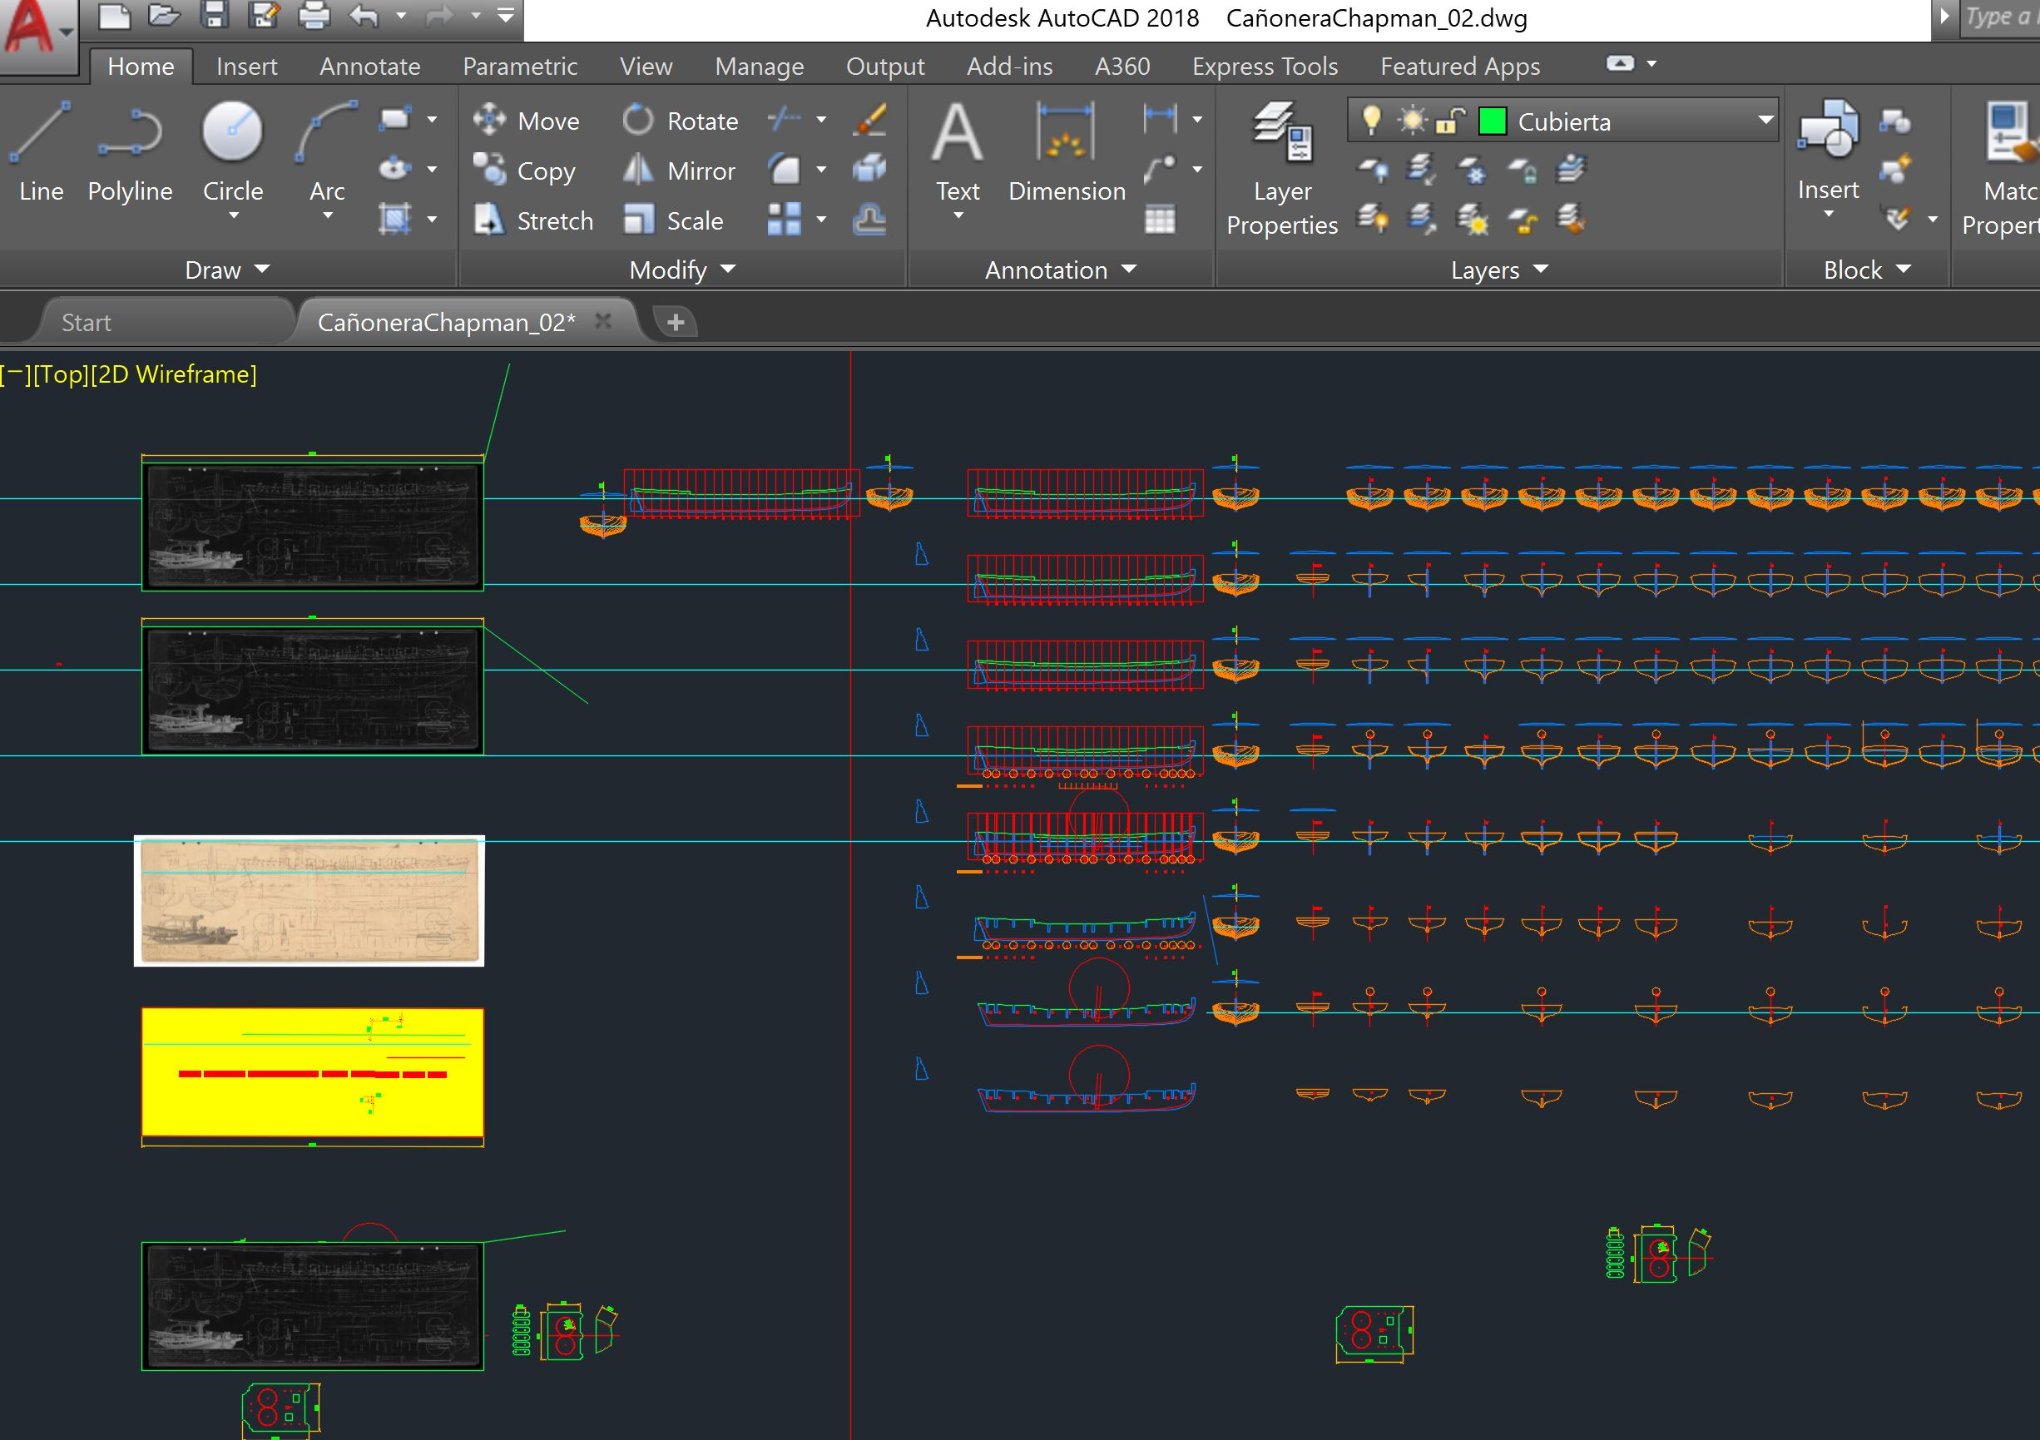Viewport: 2040px width, 1440px height.
Task: Select the Text annotation tool
Action: 957,150
